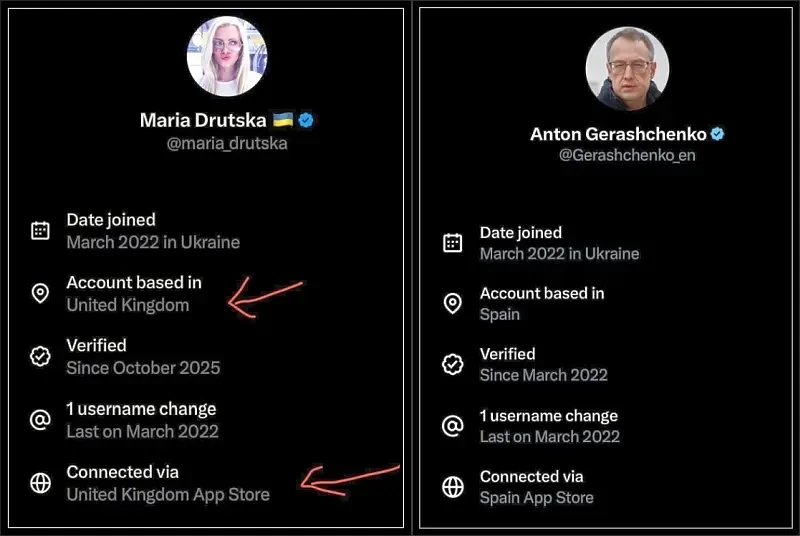
Task: Open the @maria_drutska handle link
Action: coord(227,144)
